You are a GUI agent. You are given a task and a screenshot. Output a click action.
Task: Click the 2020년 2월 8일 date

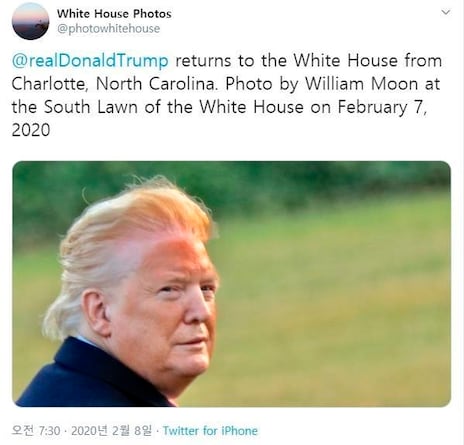[111, 431]
